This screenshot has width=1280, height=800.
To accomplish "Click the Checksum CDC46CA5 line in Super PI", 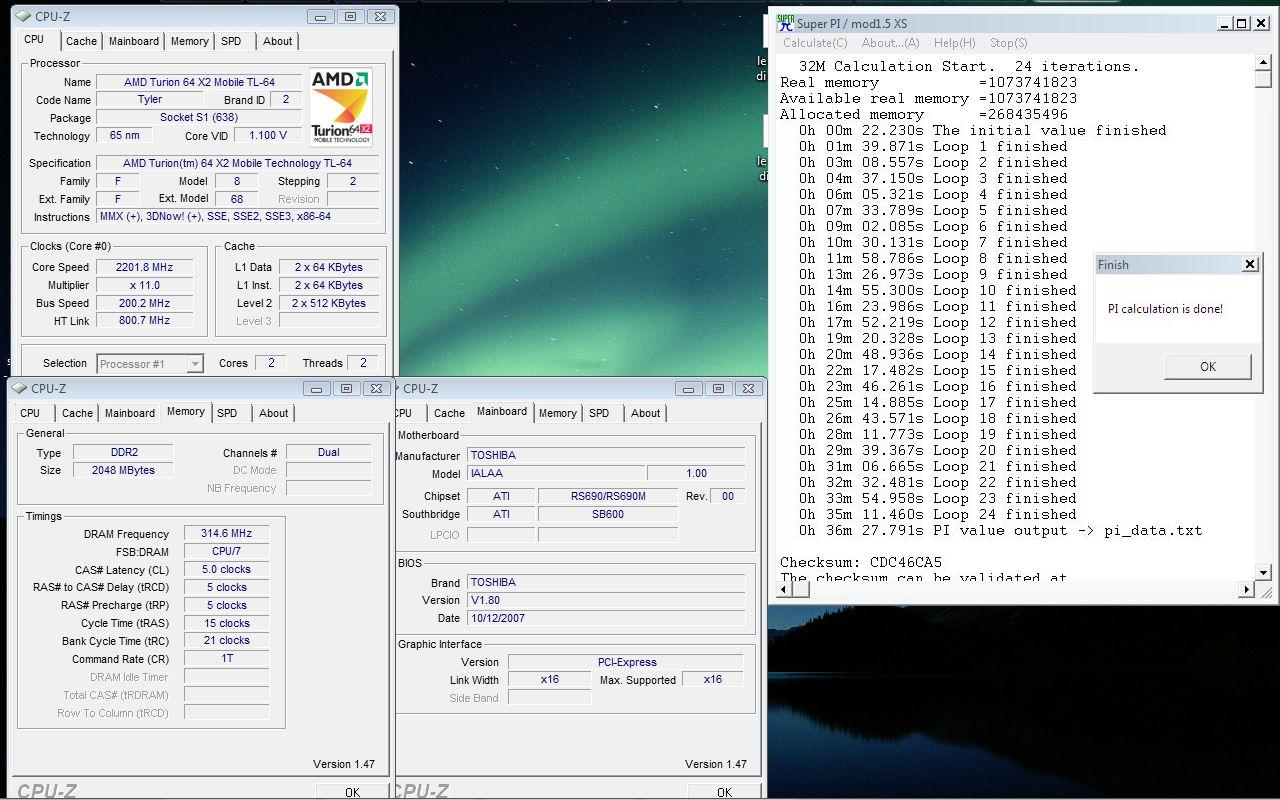I will pyautogui.click(x=861, y=562).
